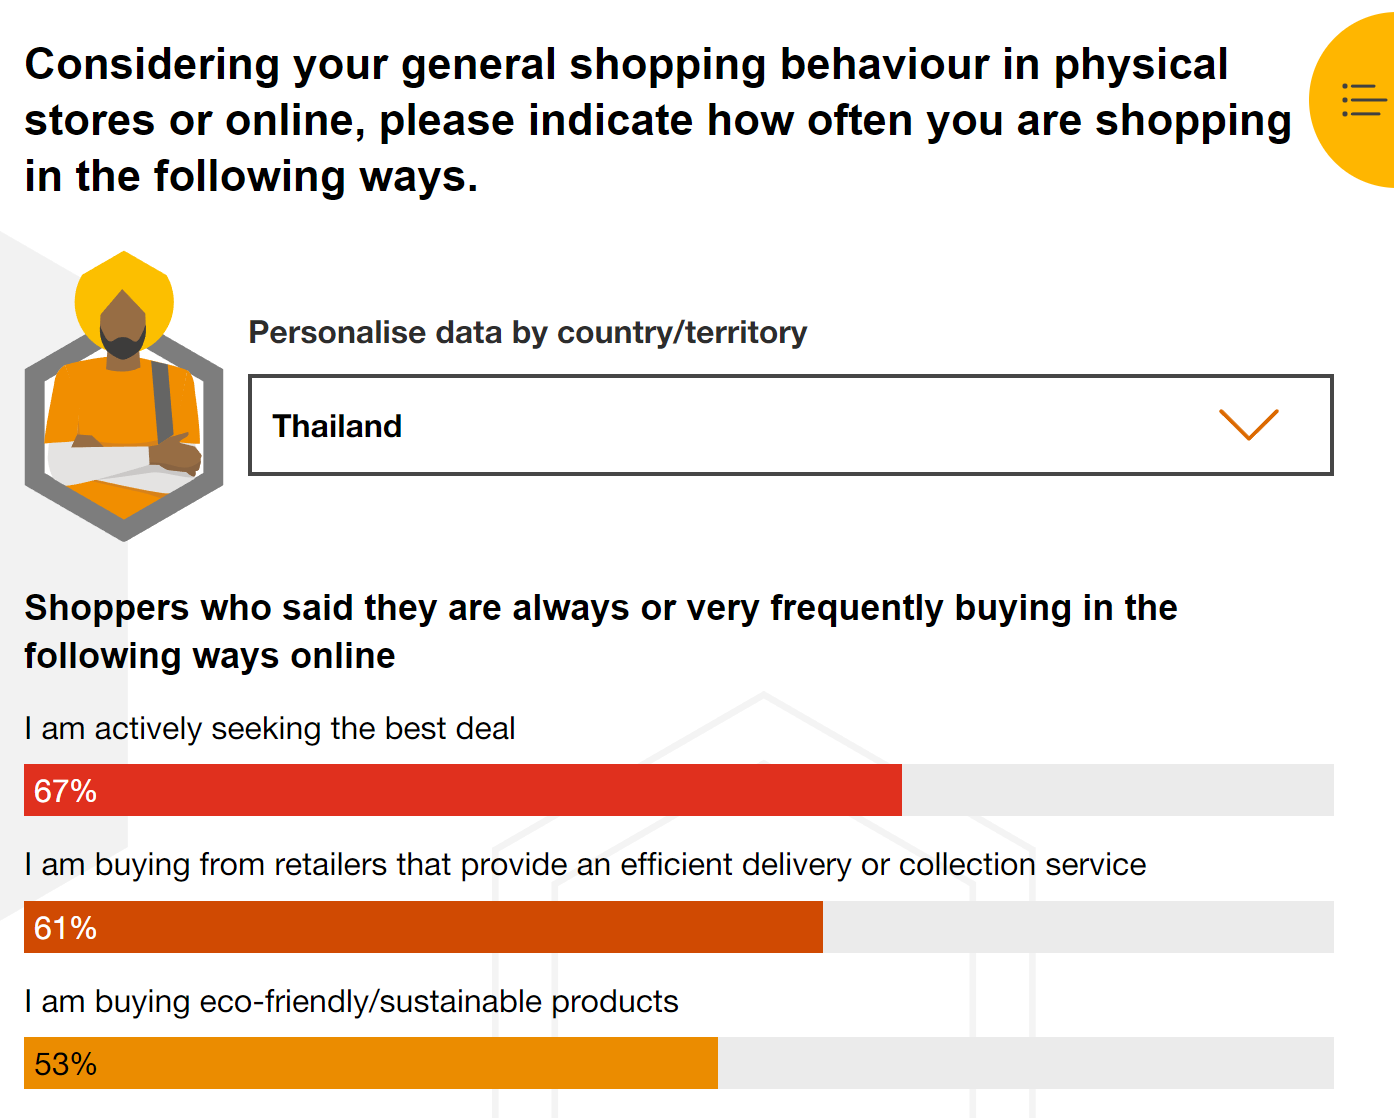Click the yellow-orange 53% eco-friendly bar
The width and height of the screenshot is (1394, 1118).
pos(400,1063)
